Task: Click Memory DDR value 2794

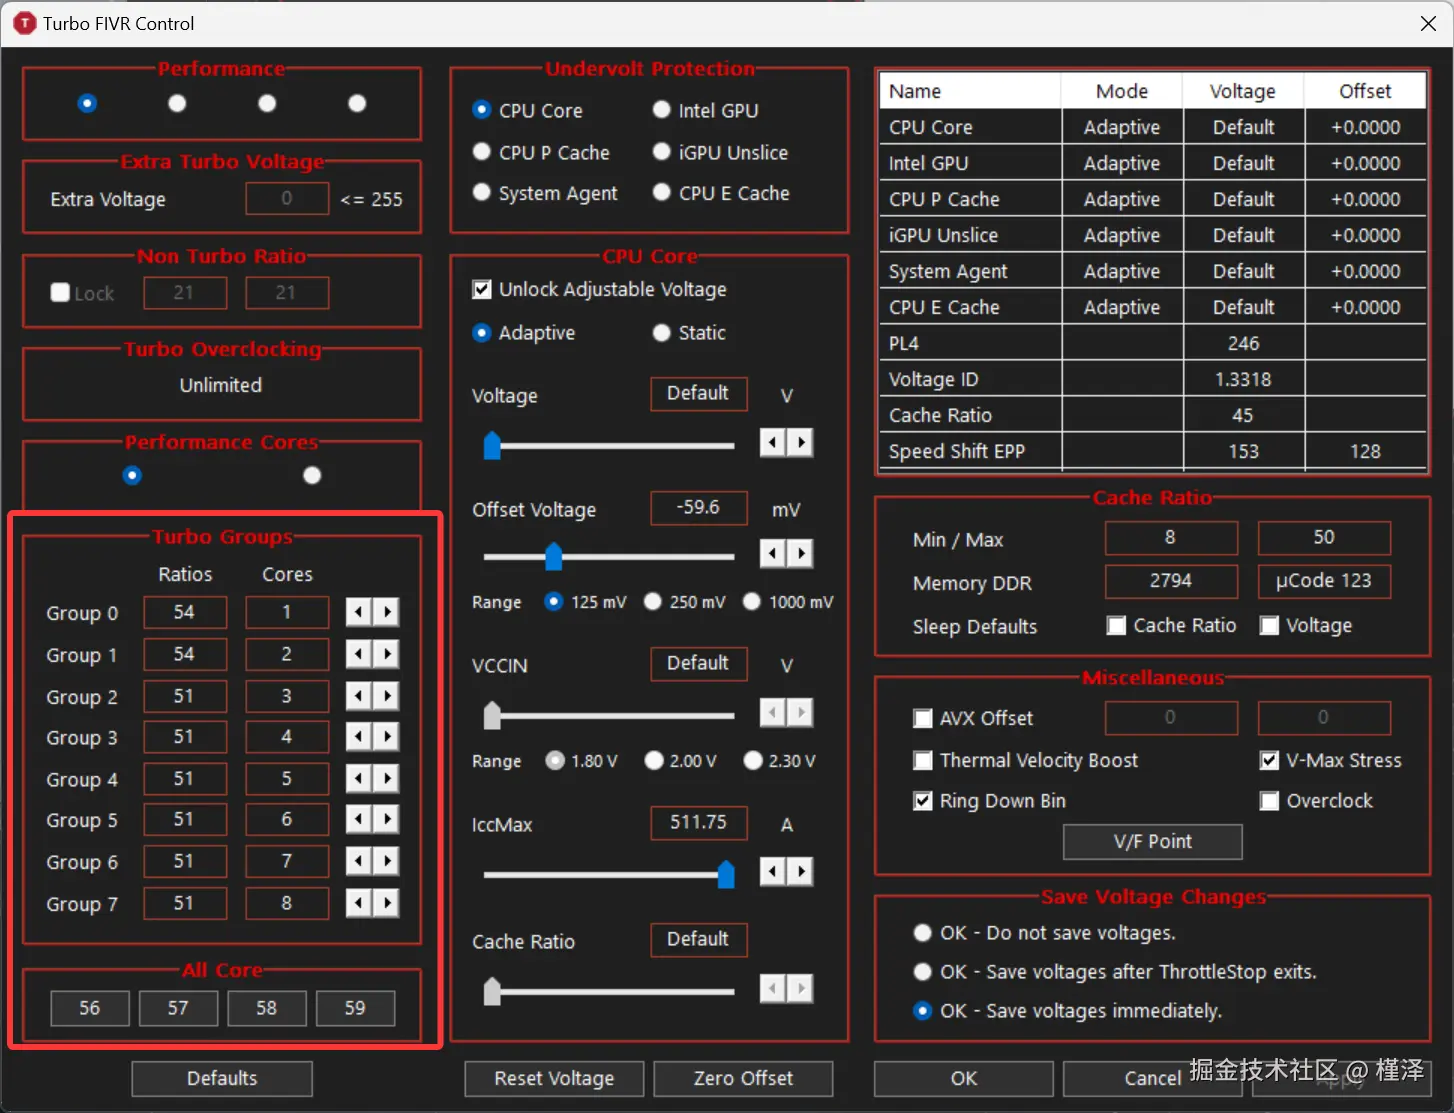Action: (1171, 581)
